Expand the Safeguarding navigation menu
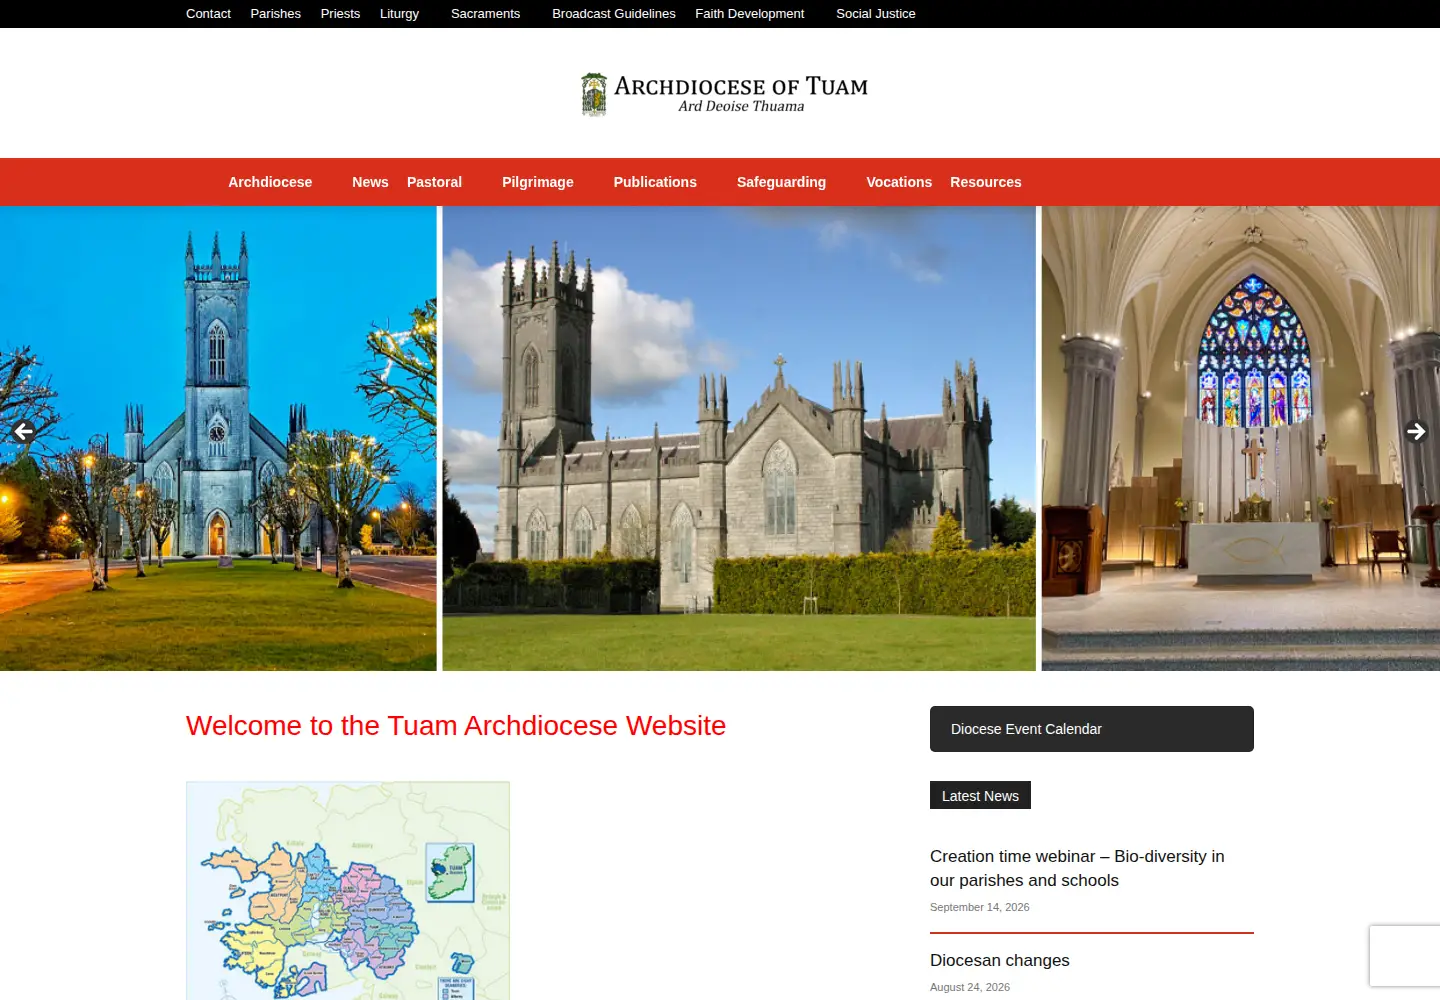Image resolution: width=1440 pixels, height=1000 pixels. pyautogui.click(x=781, y=182)
